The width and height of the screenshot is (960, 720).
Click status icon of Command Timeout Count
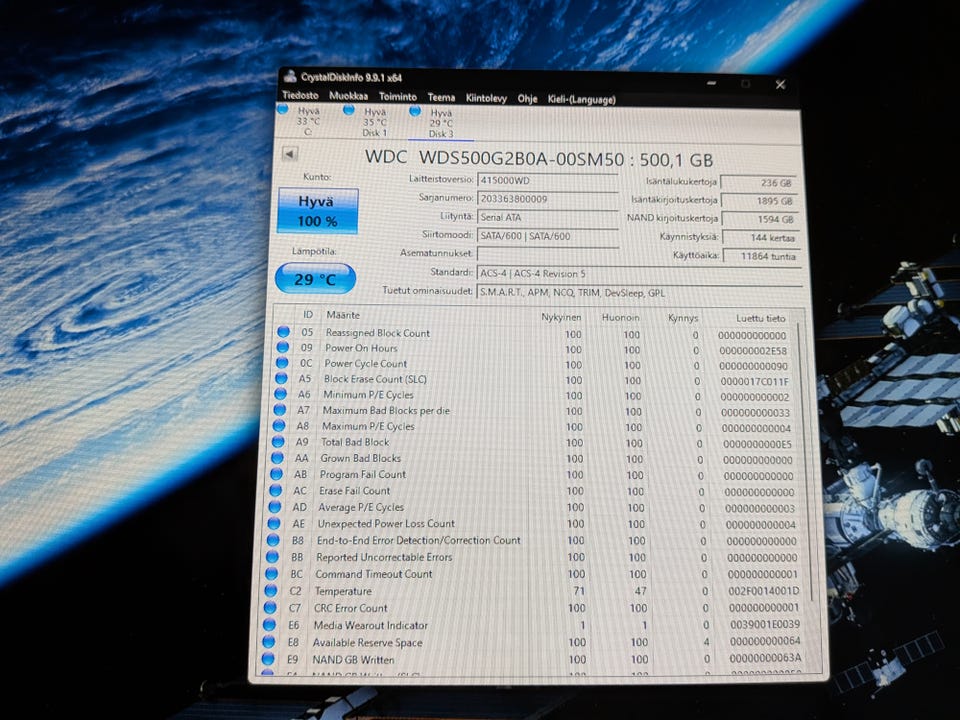[271, 574]
